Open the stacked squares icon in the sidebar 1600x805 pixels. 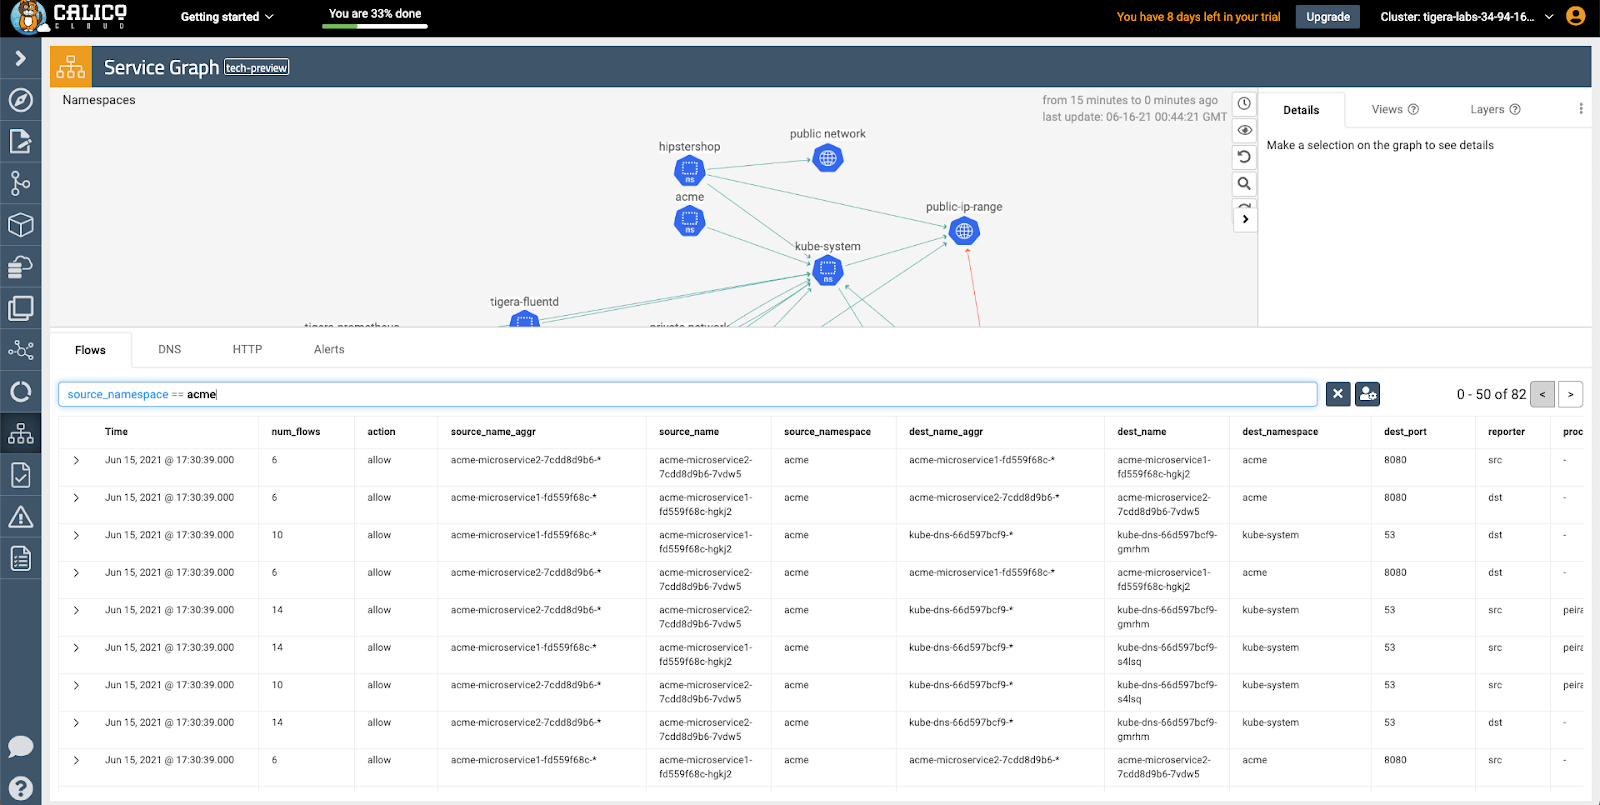click(x=20, y=308)
